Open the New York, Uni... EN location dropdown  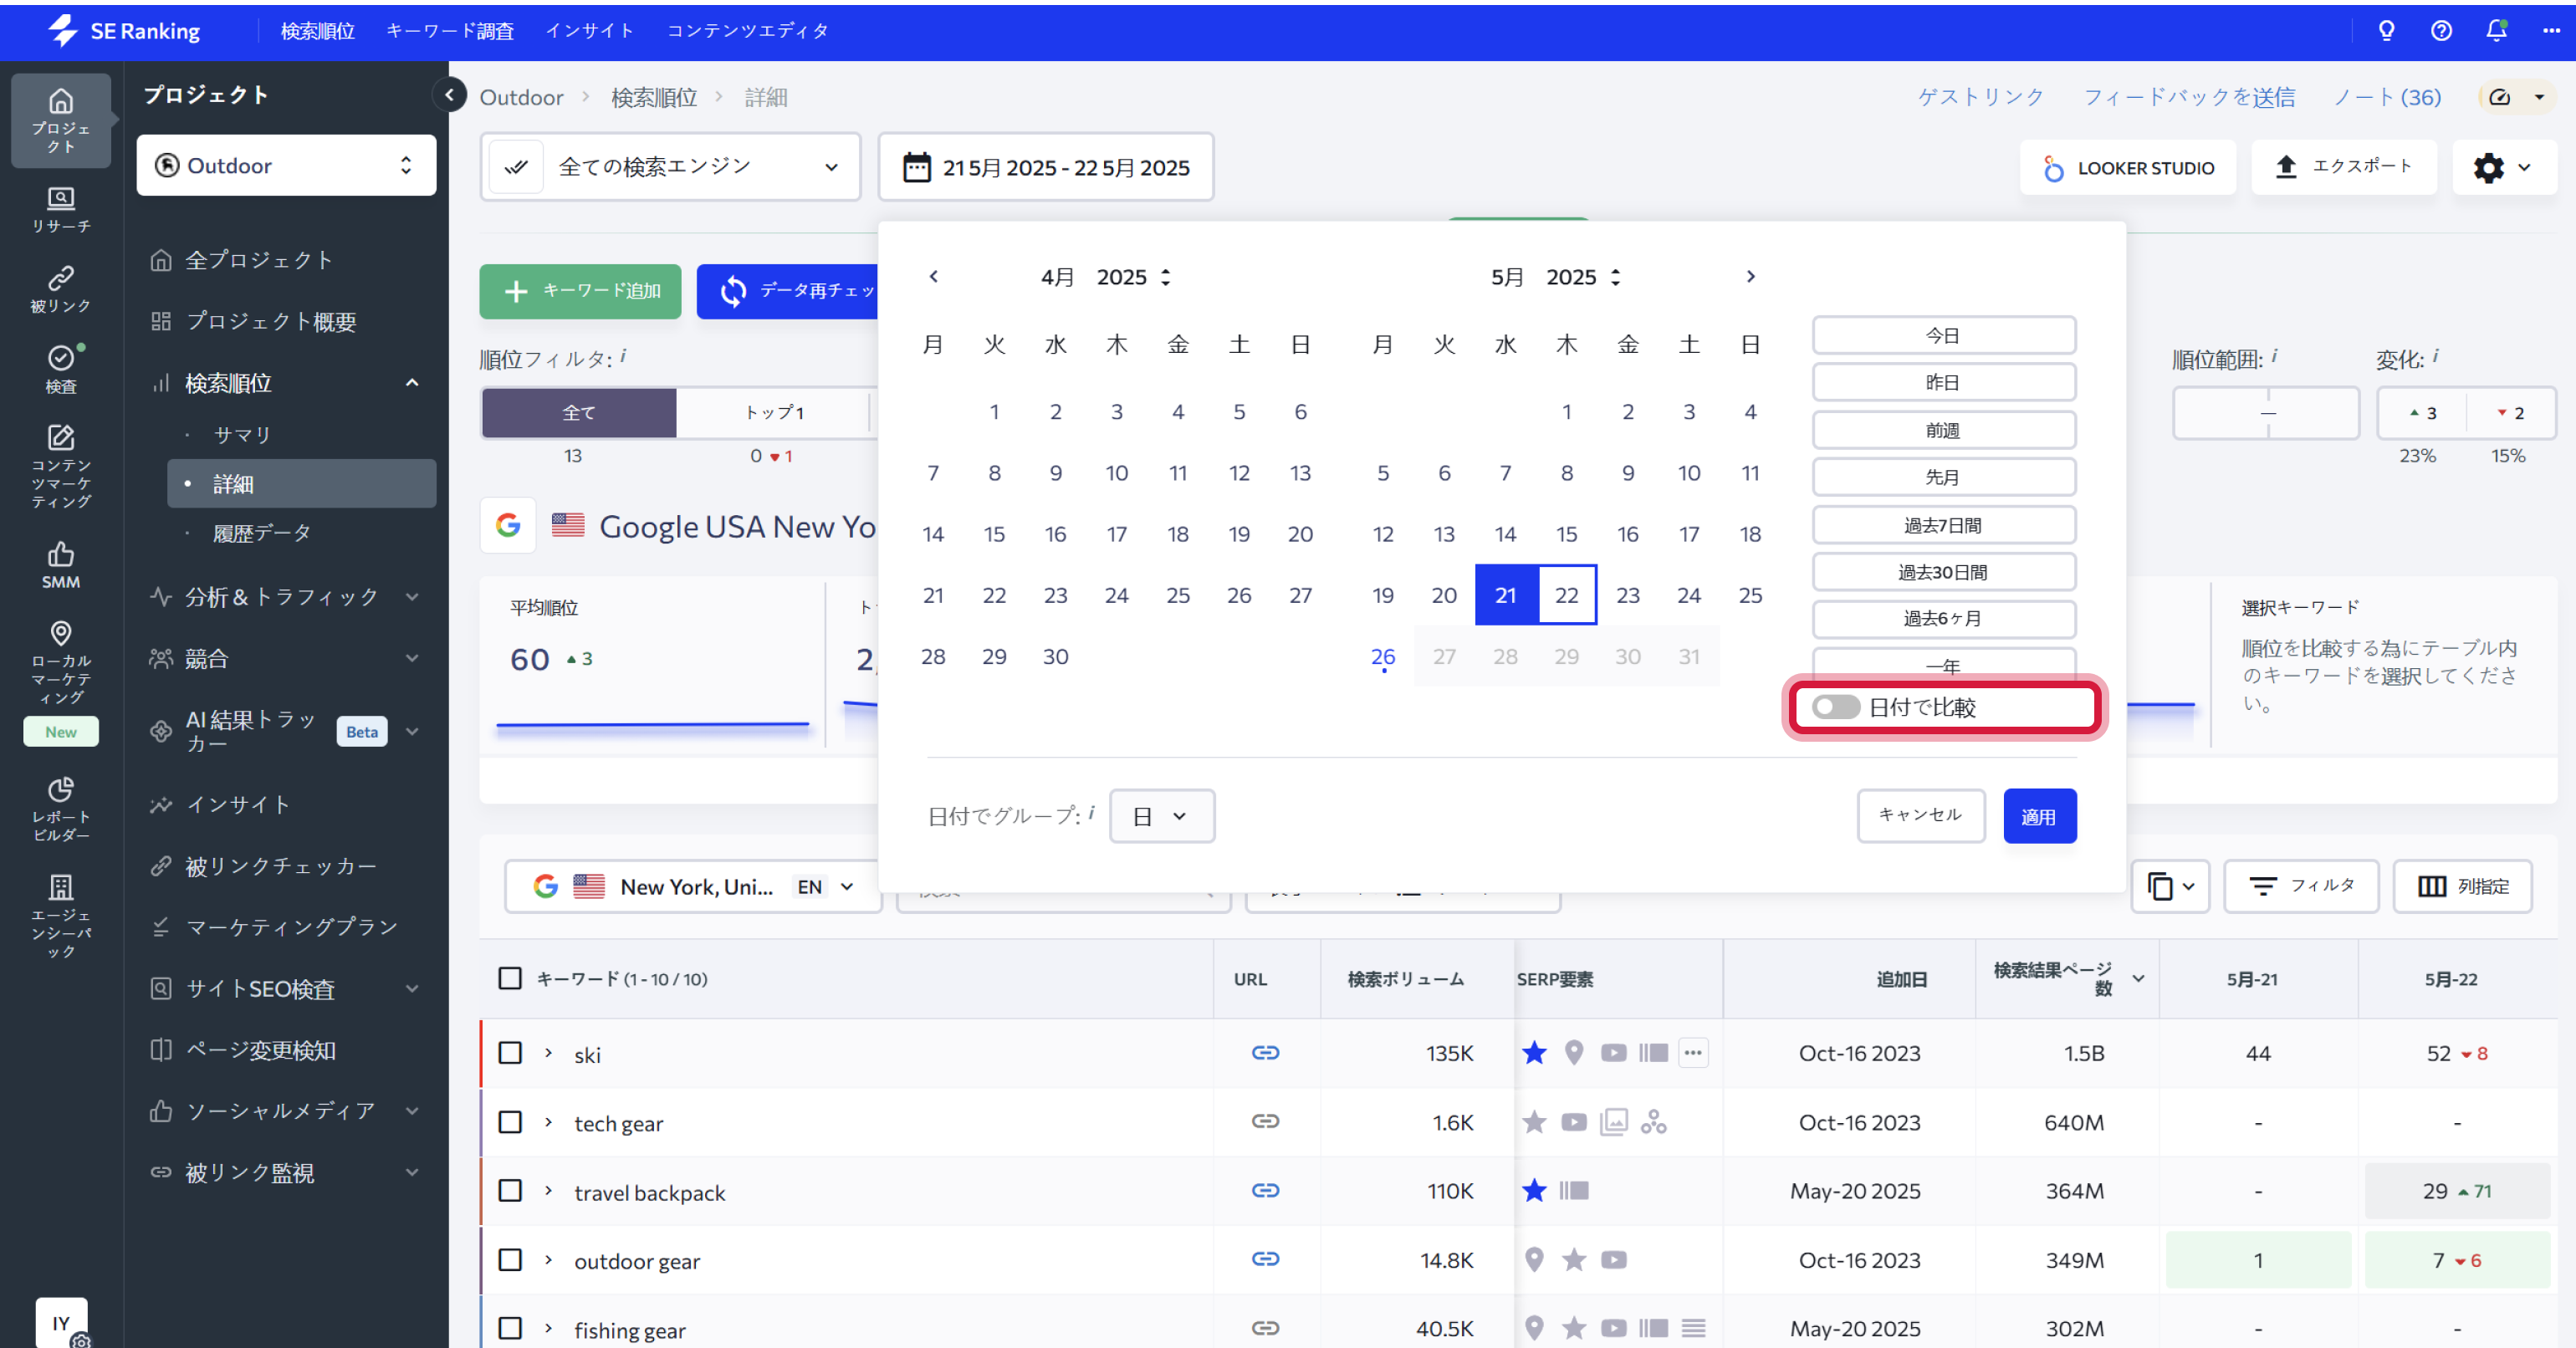(694, 886)
